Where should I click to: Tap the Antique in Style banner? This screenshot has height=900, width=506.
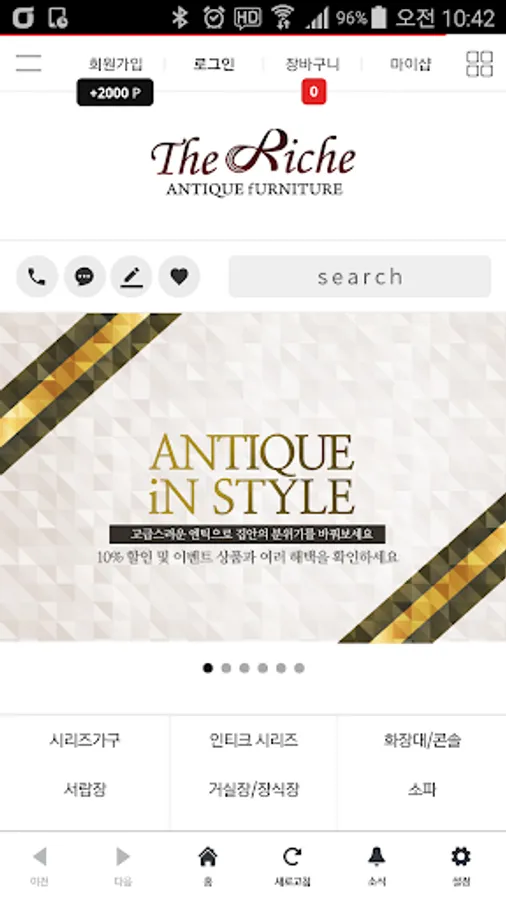[253, 478]
